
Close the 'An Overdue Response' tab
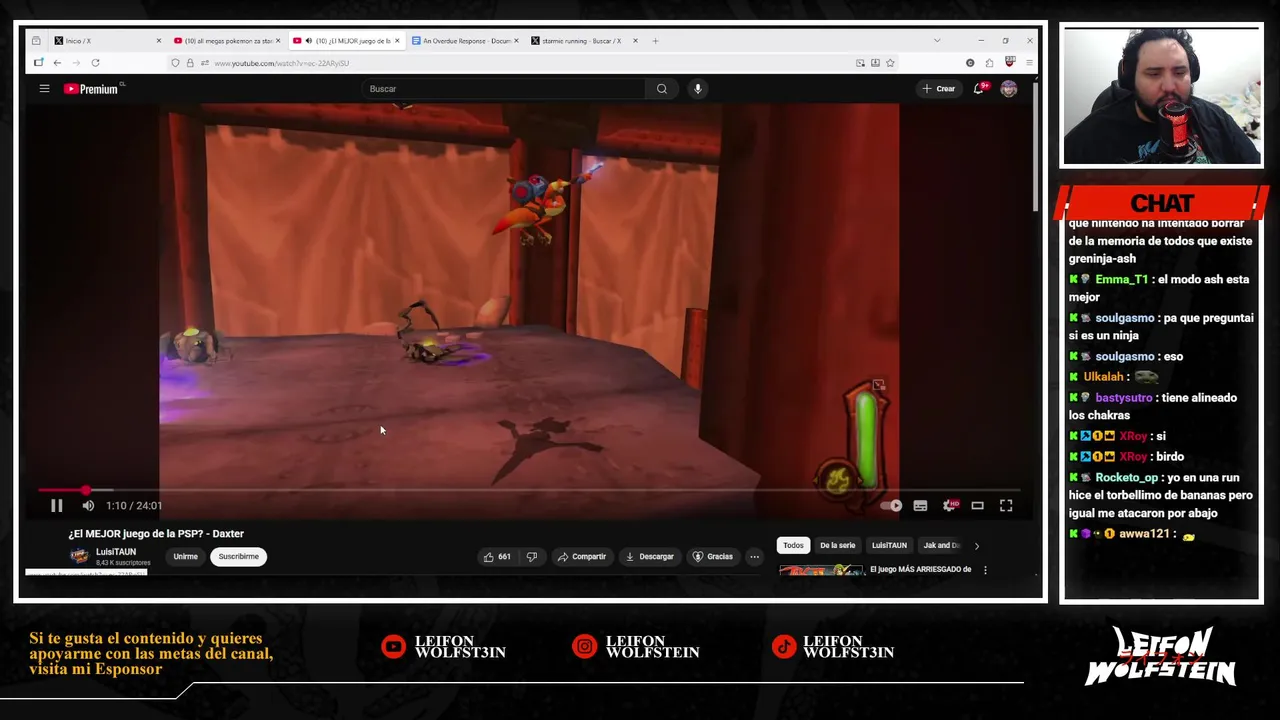tap(516, 41)
